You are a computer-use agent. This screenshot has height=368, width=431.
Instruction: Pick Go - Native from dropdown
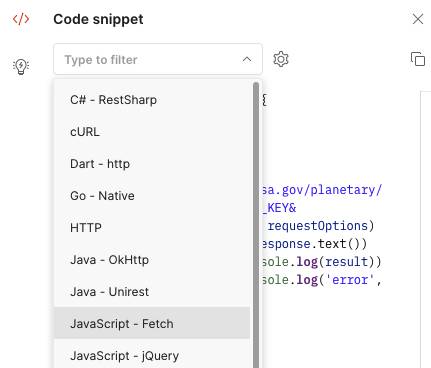[x=152, y=196]
